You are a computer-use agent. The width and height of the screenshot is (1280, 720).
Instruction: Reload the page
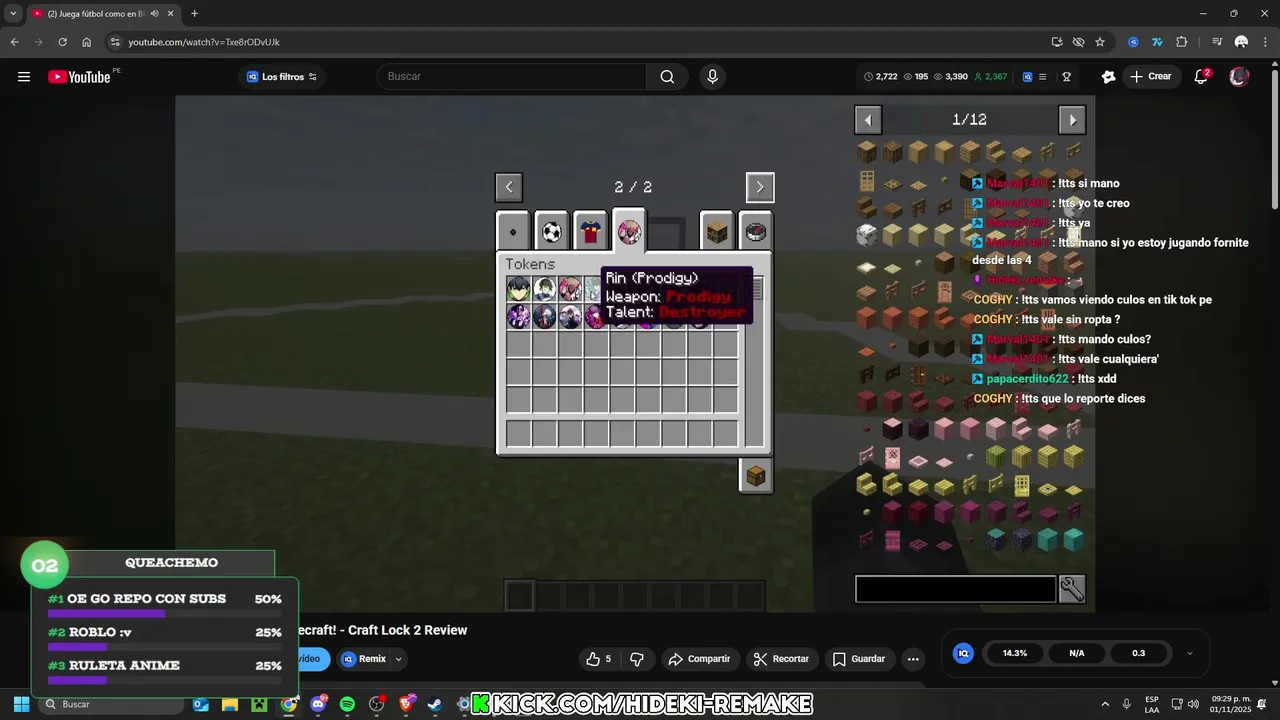click(62, 42)
